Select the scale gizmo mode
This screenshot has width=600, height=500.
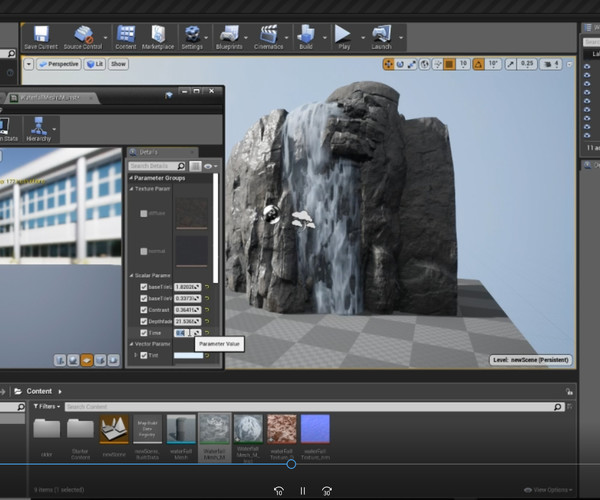tap(412, 64)
